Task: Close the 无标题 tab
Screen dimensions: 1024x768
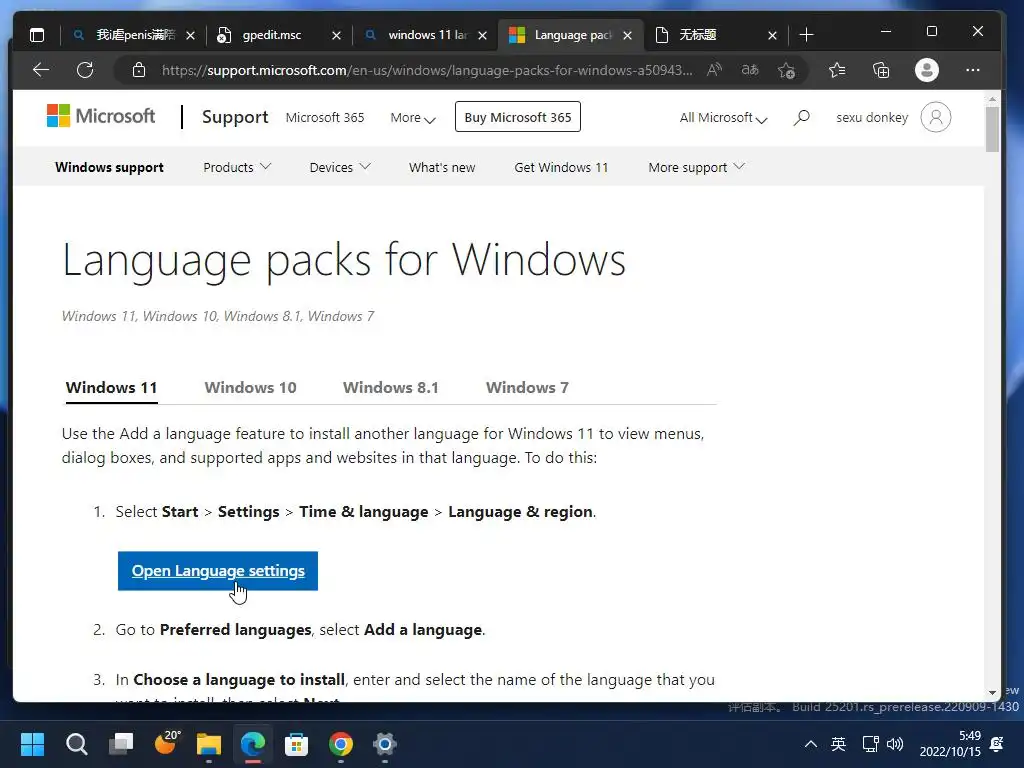Action: click(x=773, y=35)
